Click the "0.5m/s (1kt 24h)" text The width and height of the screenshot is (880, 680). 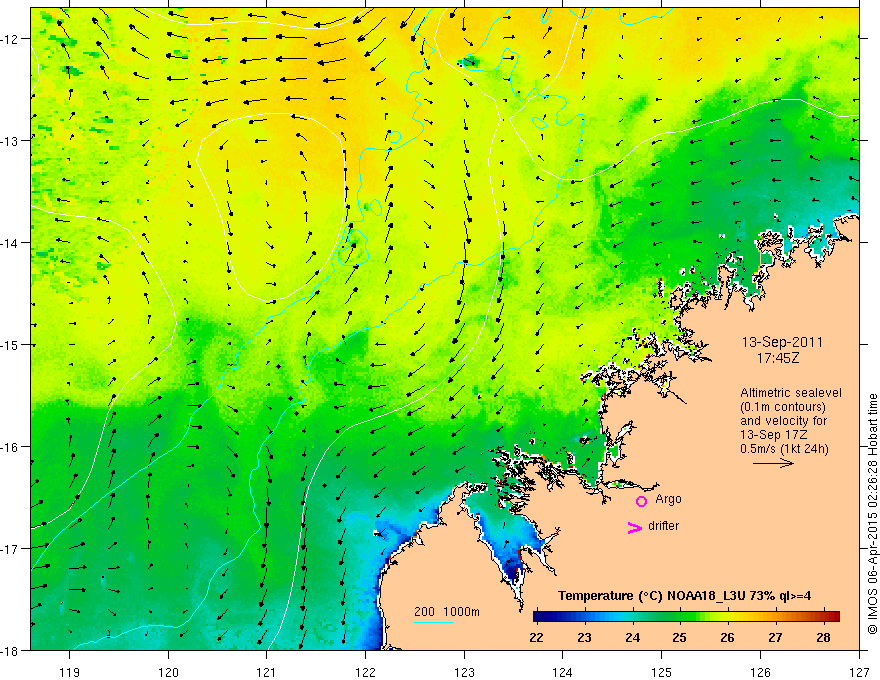[784, 449]
